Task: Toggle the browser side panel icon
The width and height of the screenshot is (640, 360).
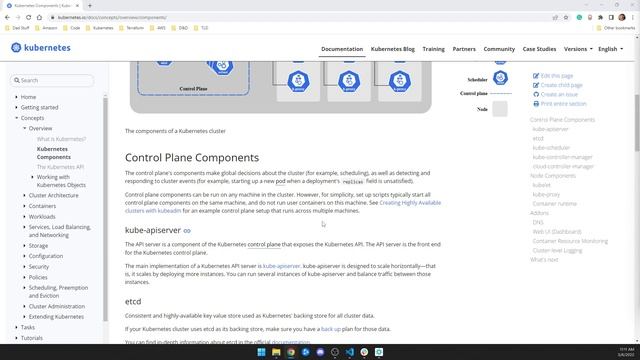Action: (611, 18)
